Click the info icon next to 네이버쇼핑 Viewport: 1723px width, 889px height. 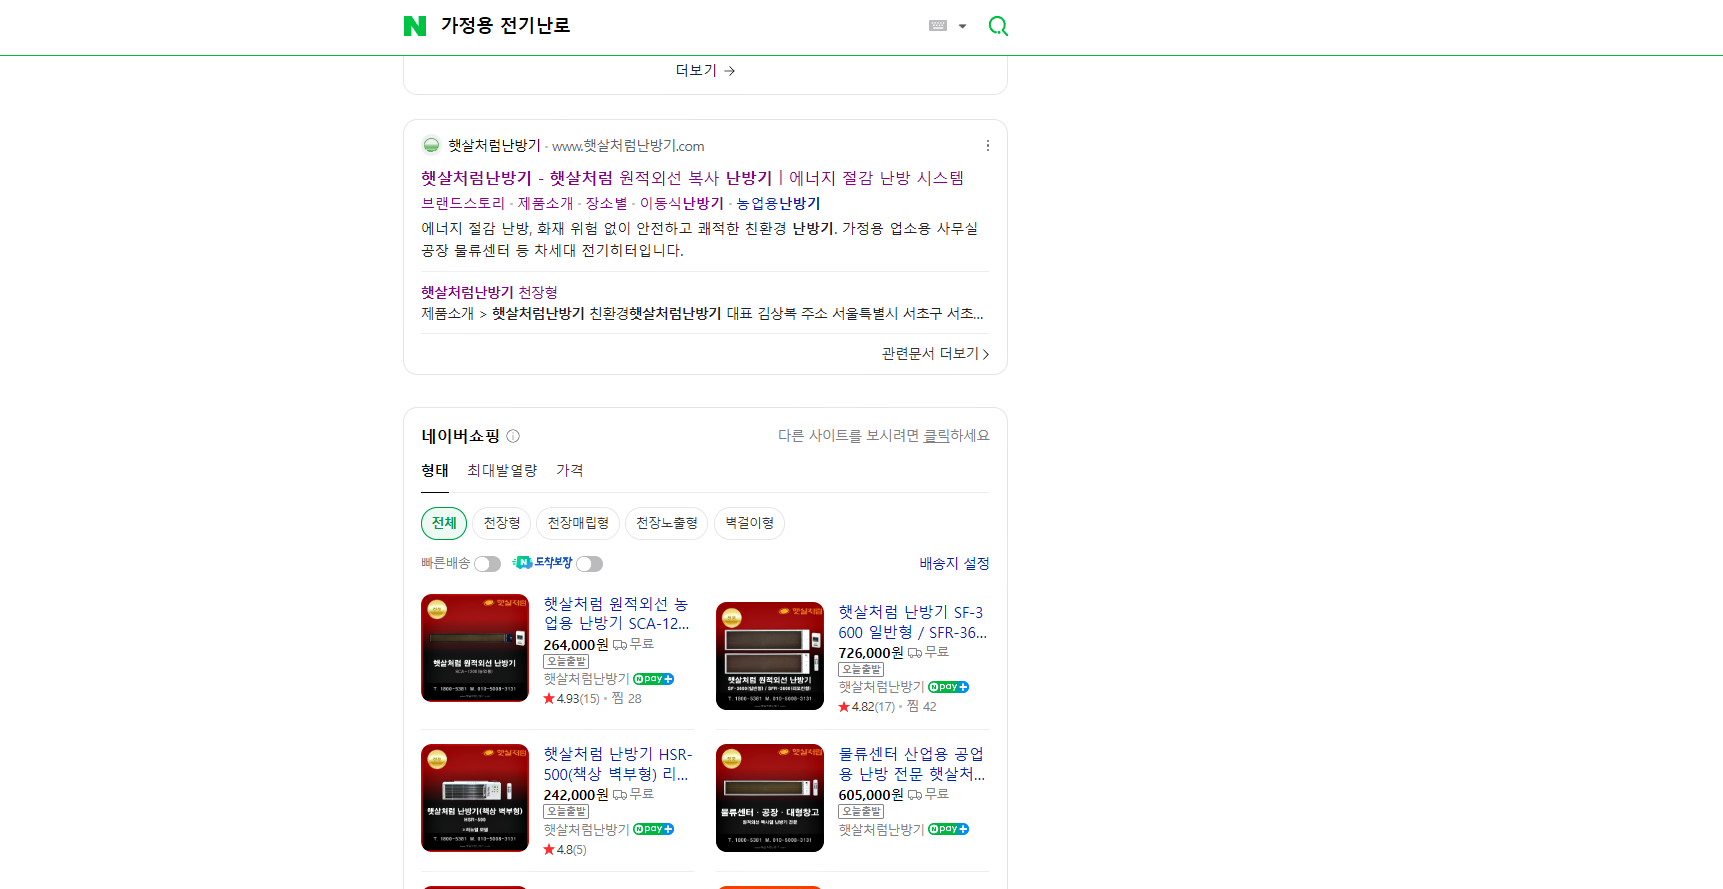(x=513, y=436)
